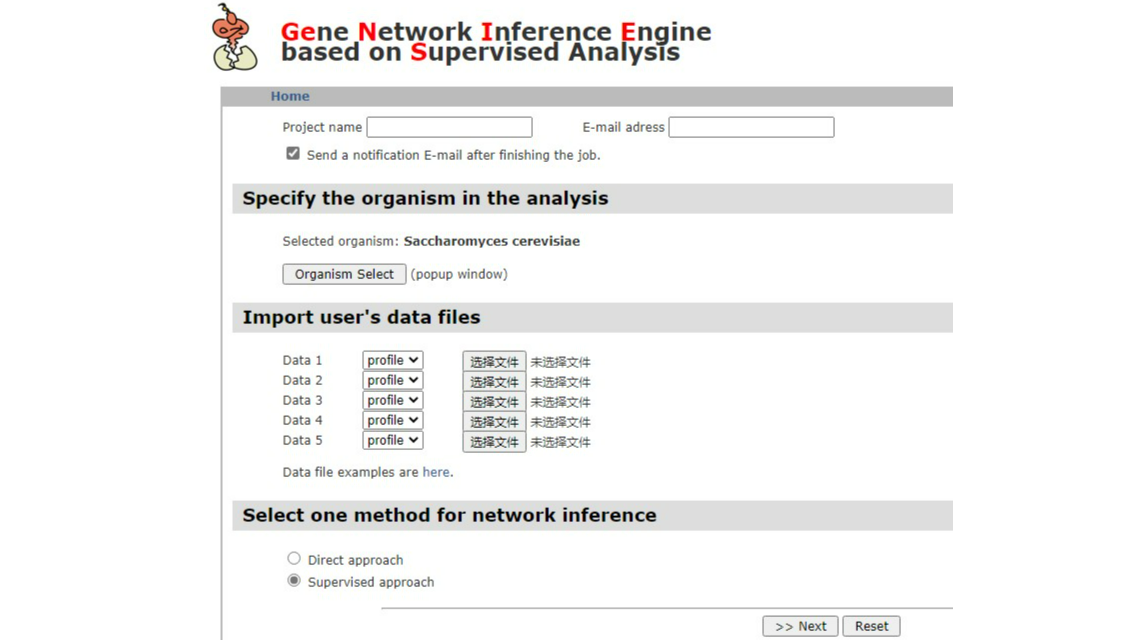This screenshot has width=1137, height=640.
Task: Click the 'Import user's data files' heading
Action: (x=361, y=317)
